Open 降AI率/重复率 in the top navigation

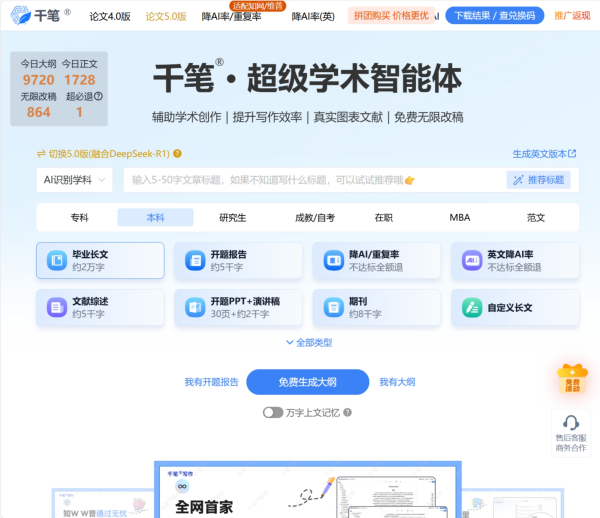point(231,16)
